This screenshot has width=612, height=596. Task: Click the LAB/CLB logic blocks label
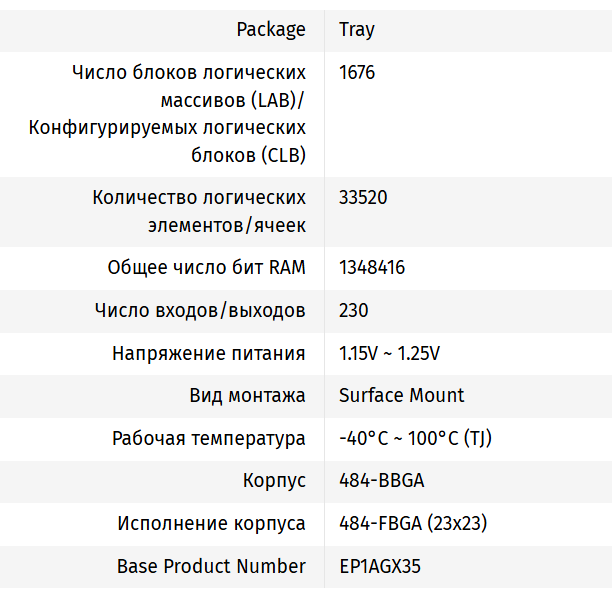168,114
